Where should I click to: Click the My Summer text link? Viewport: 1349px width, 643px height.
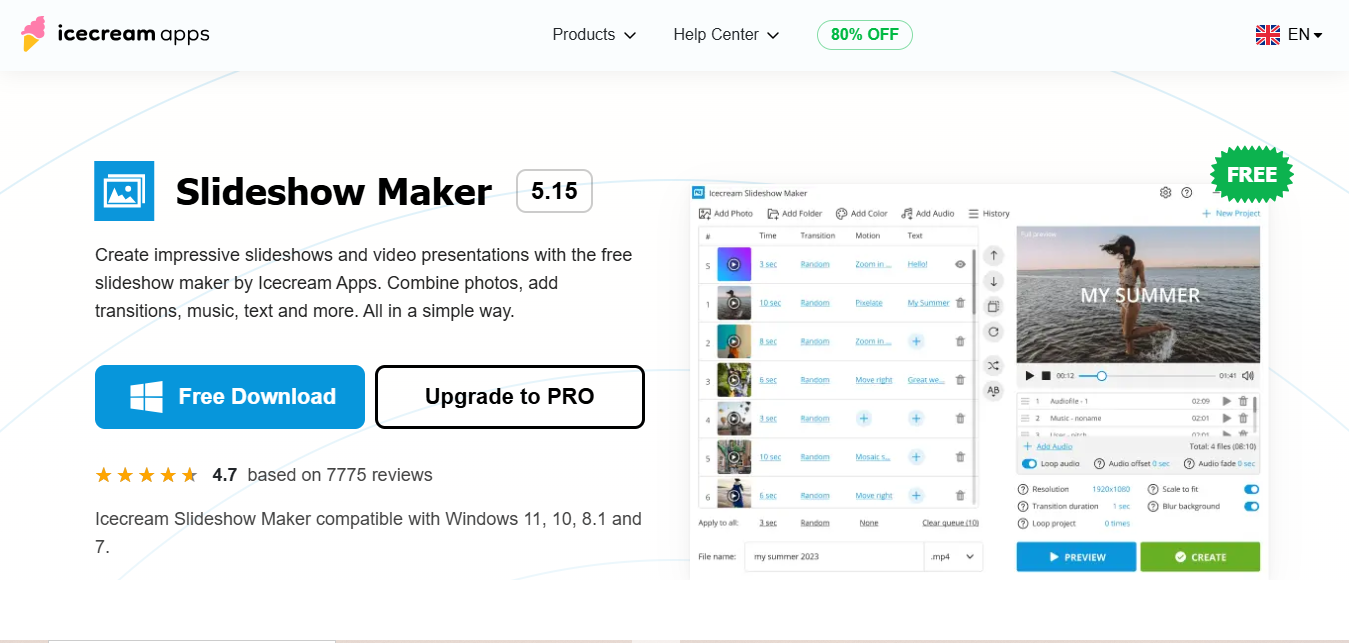click(x=928, y=303)
